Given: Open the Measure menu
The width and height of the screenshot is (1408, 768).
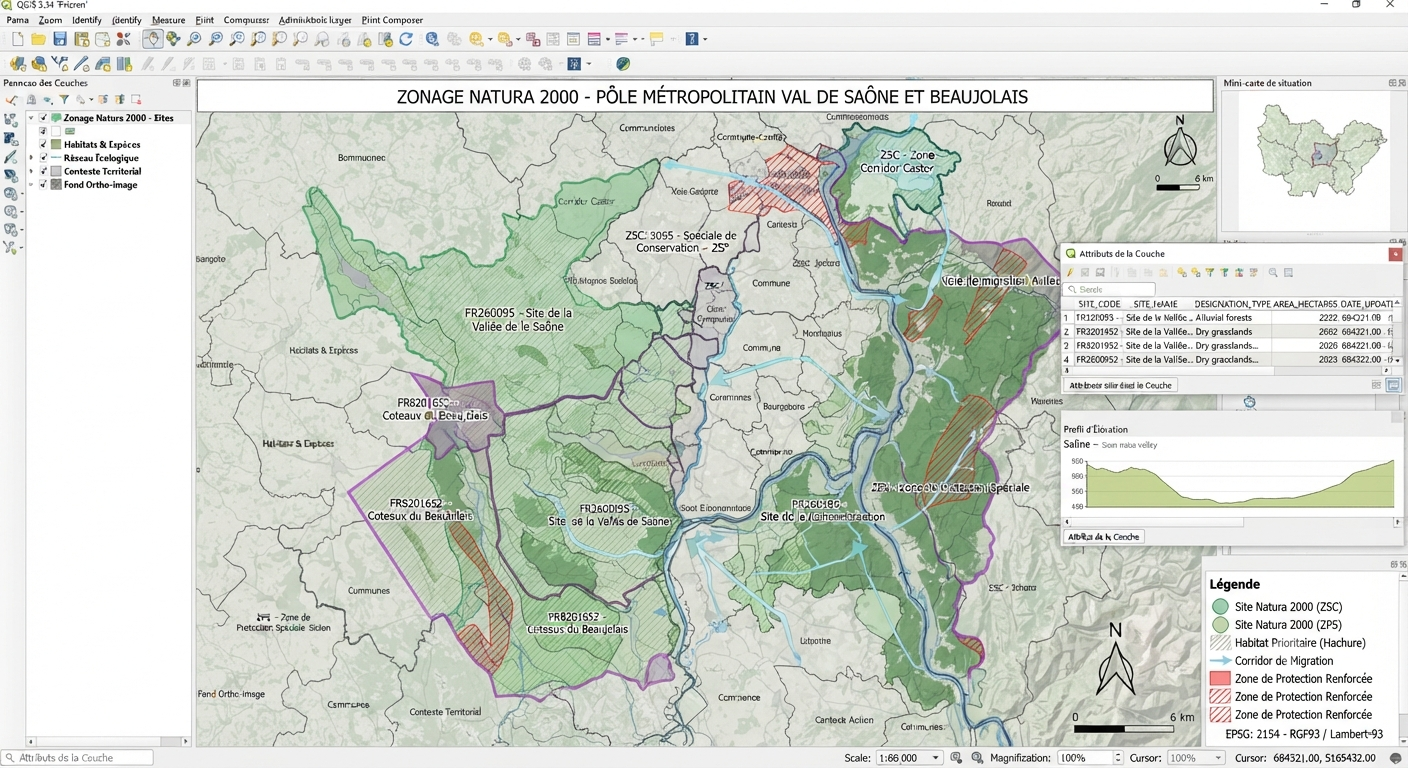Looking at the screenshot, I should [168, 20].
